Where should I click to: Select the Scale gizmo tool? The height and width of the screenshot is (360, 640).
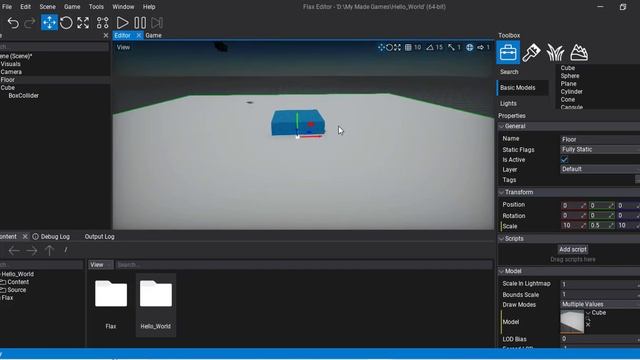(83, 22)
